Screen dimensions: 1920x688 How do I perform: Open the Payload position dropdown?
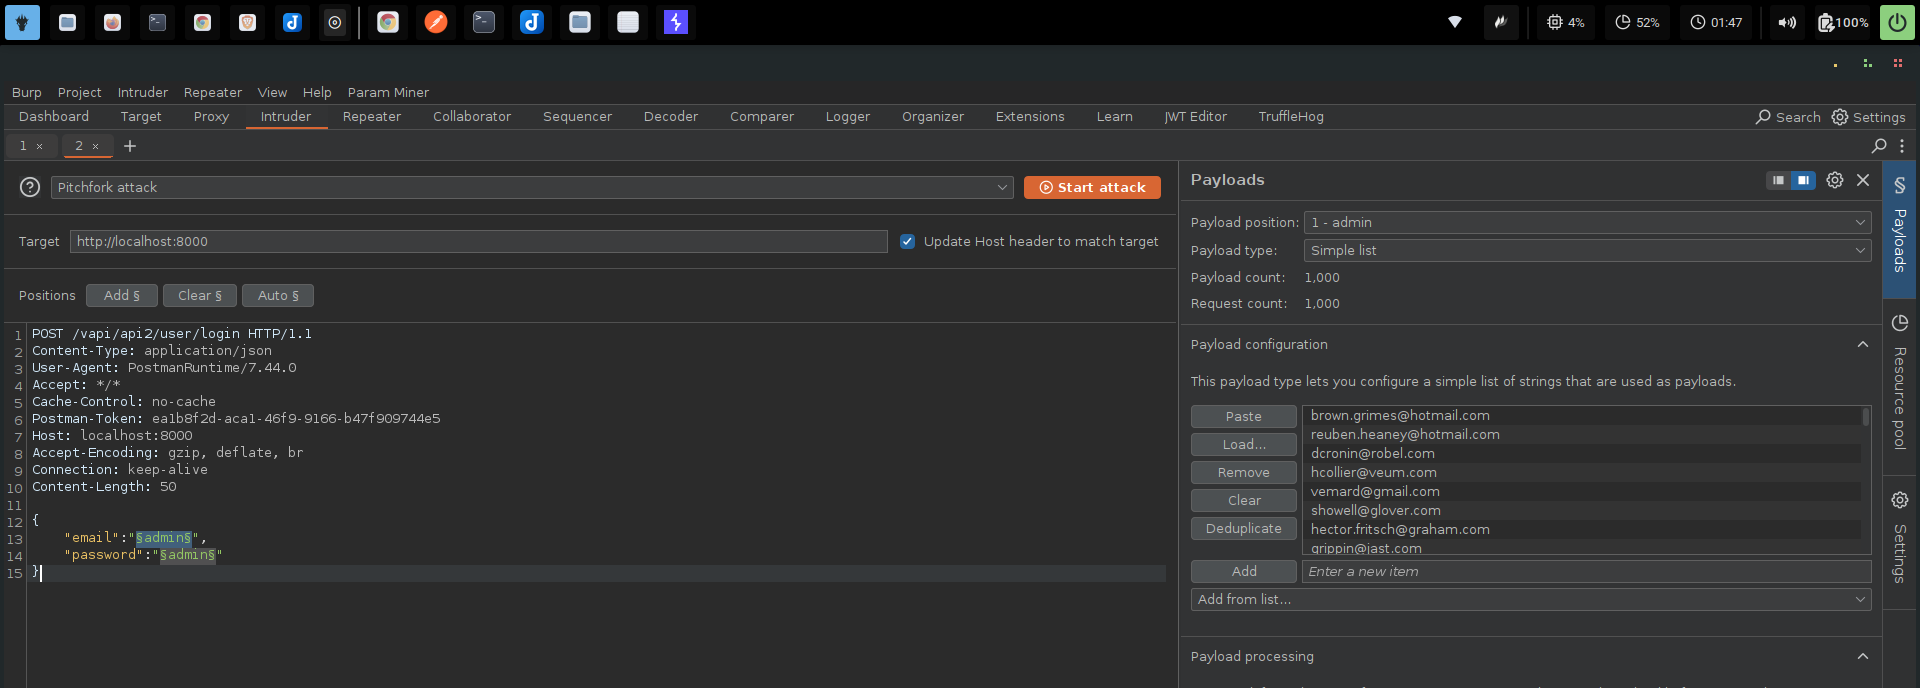[1587, 222]
